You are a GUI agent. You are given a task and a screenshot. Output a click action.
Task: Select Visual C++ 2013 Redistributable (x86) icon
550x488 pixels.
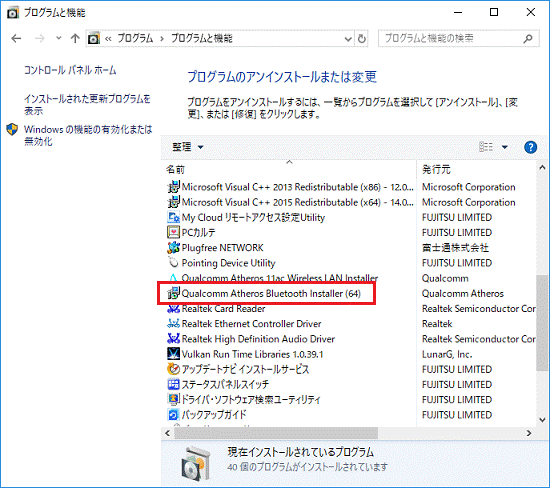(x=173, y=187)
